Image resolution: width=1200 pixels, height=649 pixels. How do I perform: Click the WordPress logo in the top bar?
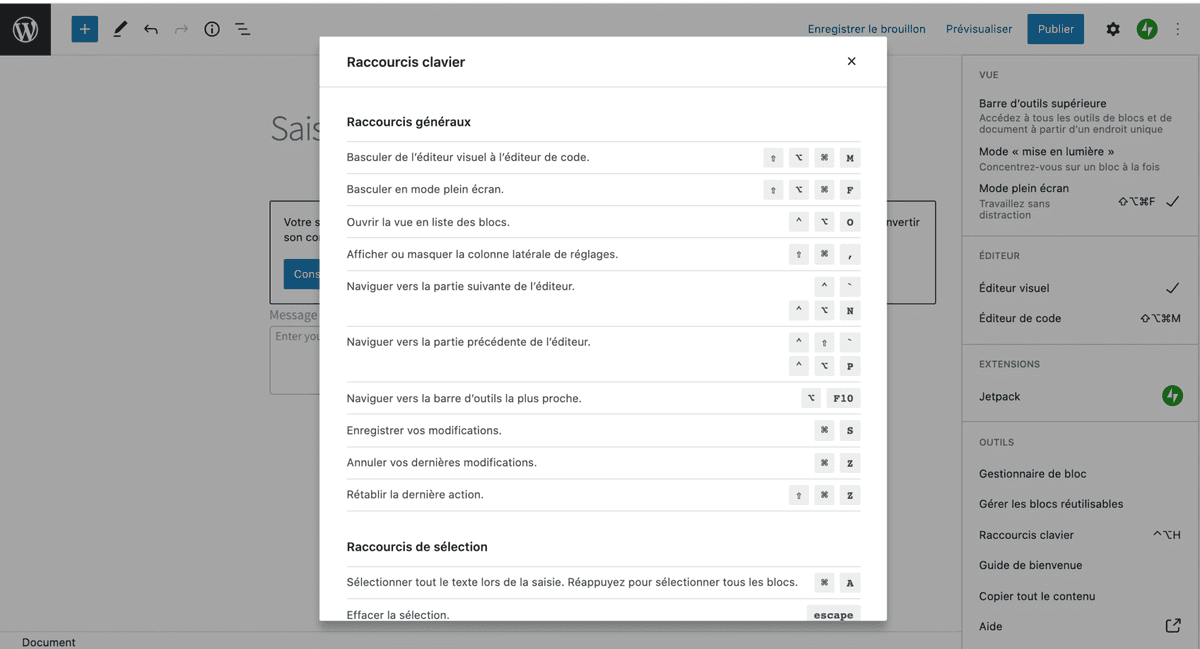(x=25, y=29)
